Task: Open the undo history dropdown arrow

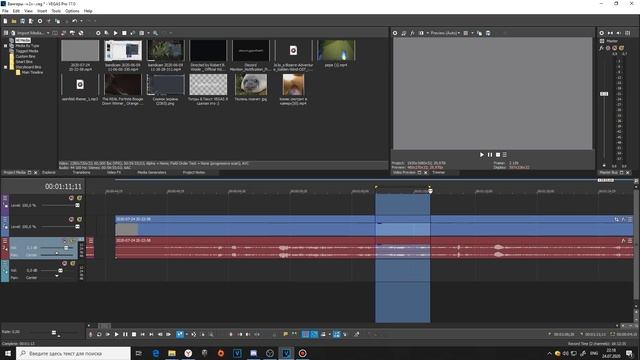Action: (81, 21)
